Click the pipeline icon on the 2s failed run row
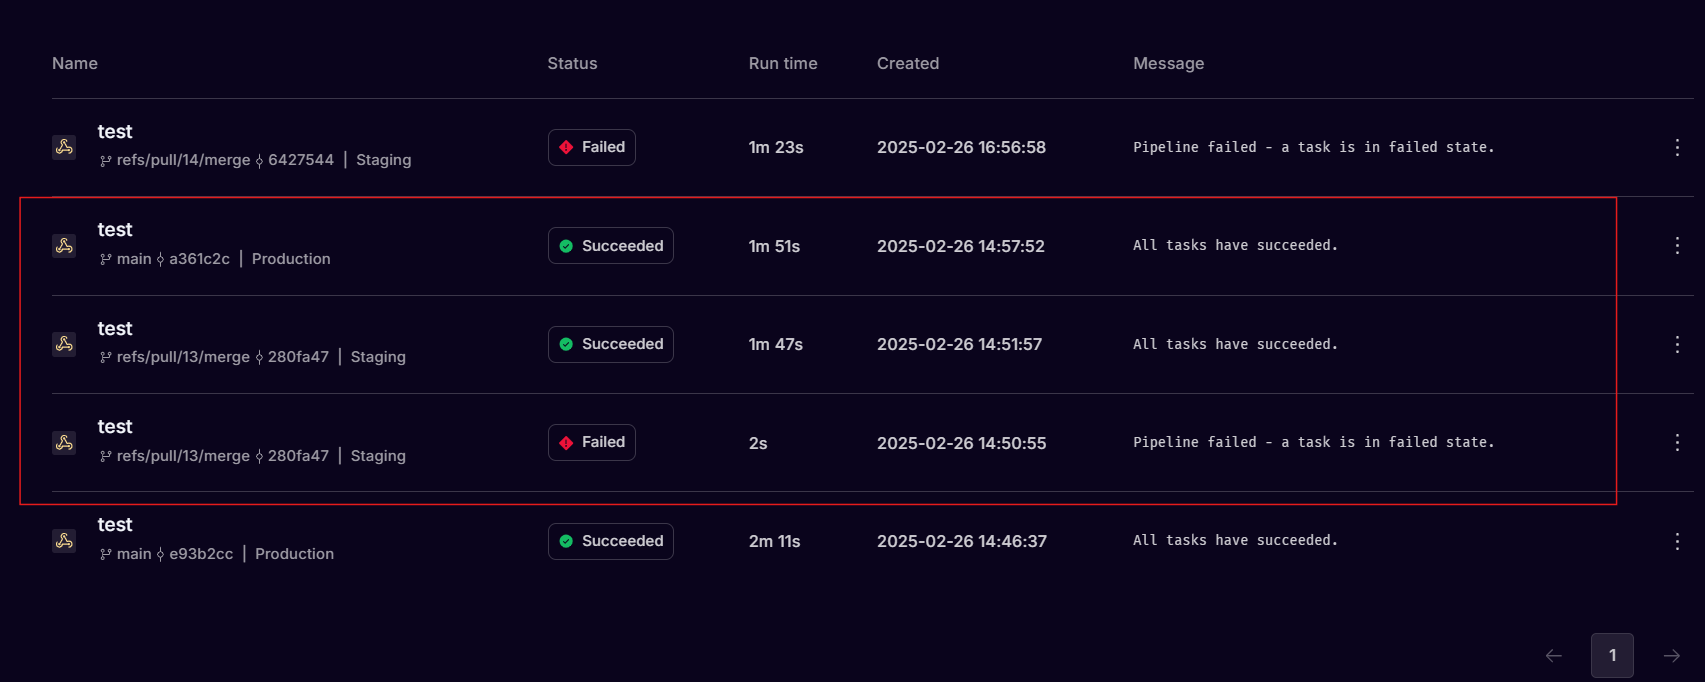This screenshot has height=682, width=1705. point(64,442)
